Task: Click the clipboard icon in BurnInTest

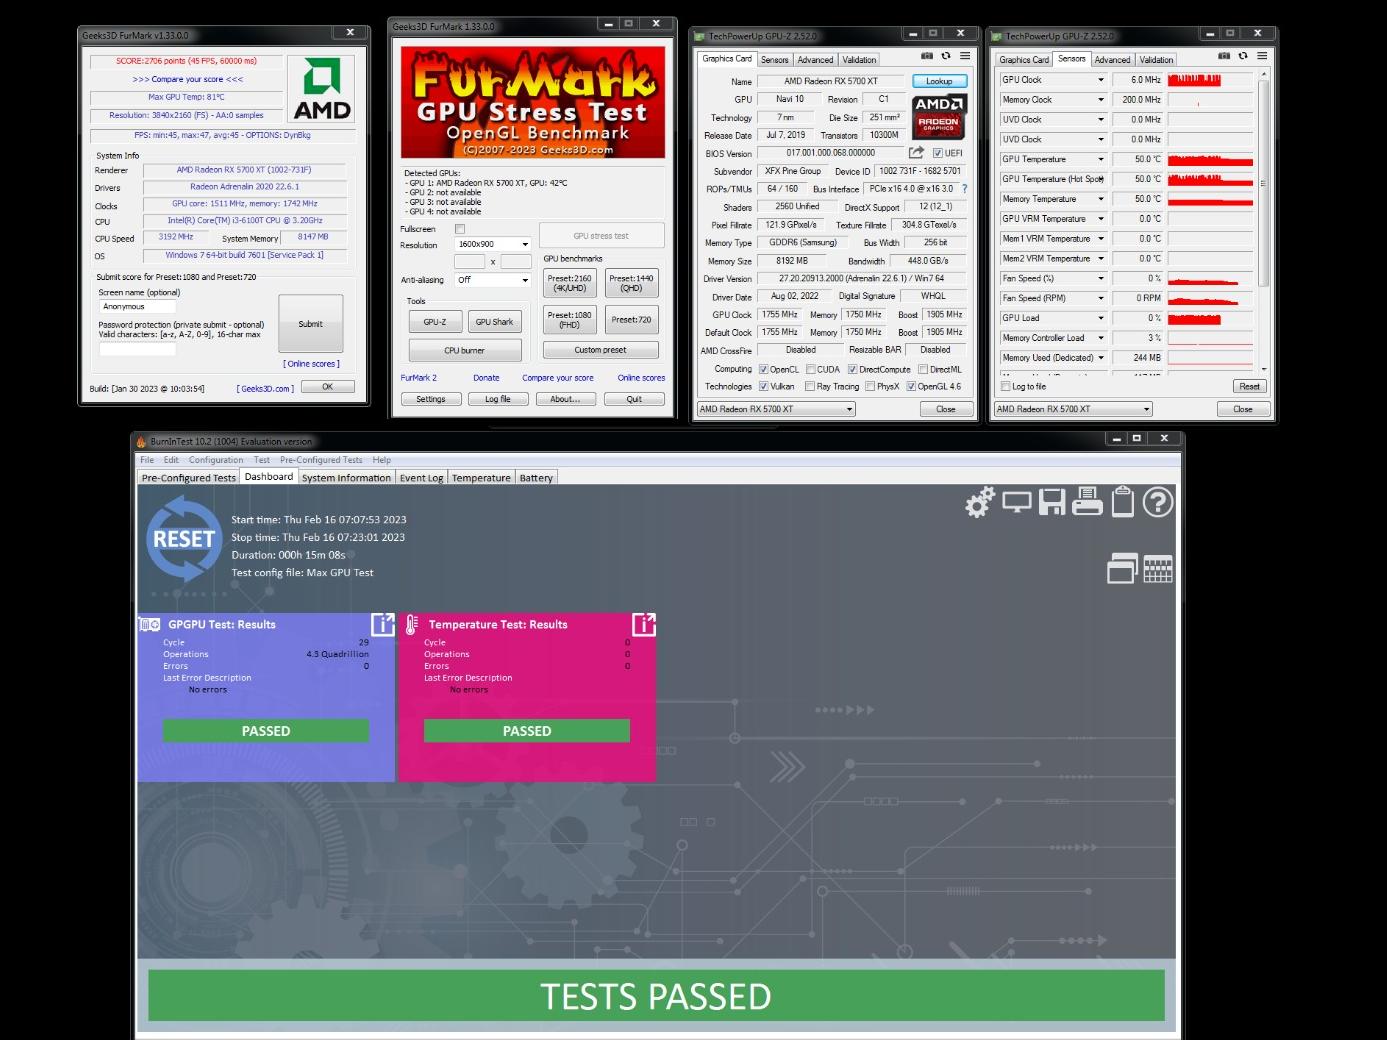Action: click(x=1123, y=502)
